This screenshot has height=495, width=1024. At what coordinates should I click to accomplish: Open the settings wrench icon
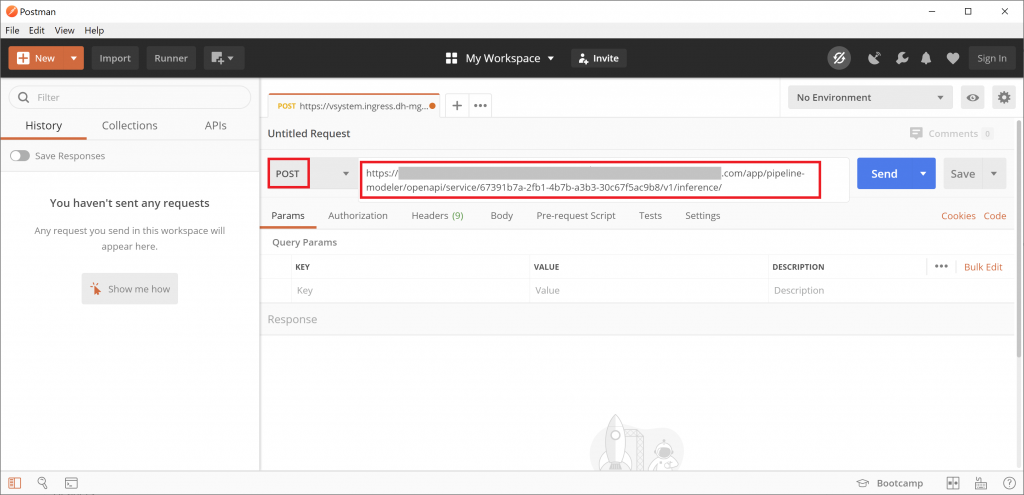pos(901,58)
